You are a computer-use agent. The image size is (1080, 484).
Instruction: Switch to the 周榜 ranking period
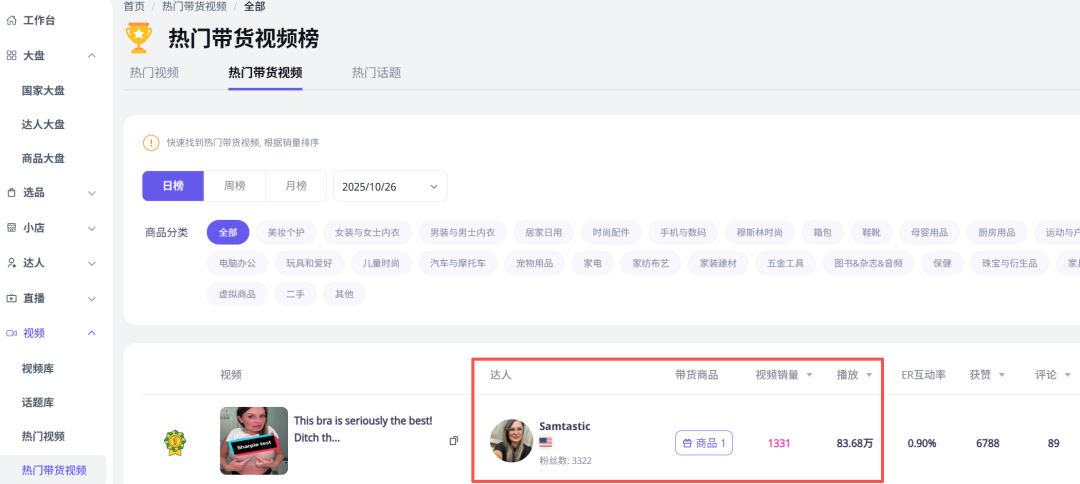coord(234,186)
